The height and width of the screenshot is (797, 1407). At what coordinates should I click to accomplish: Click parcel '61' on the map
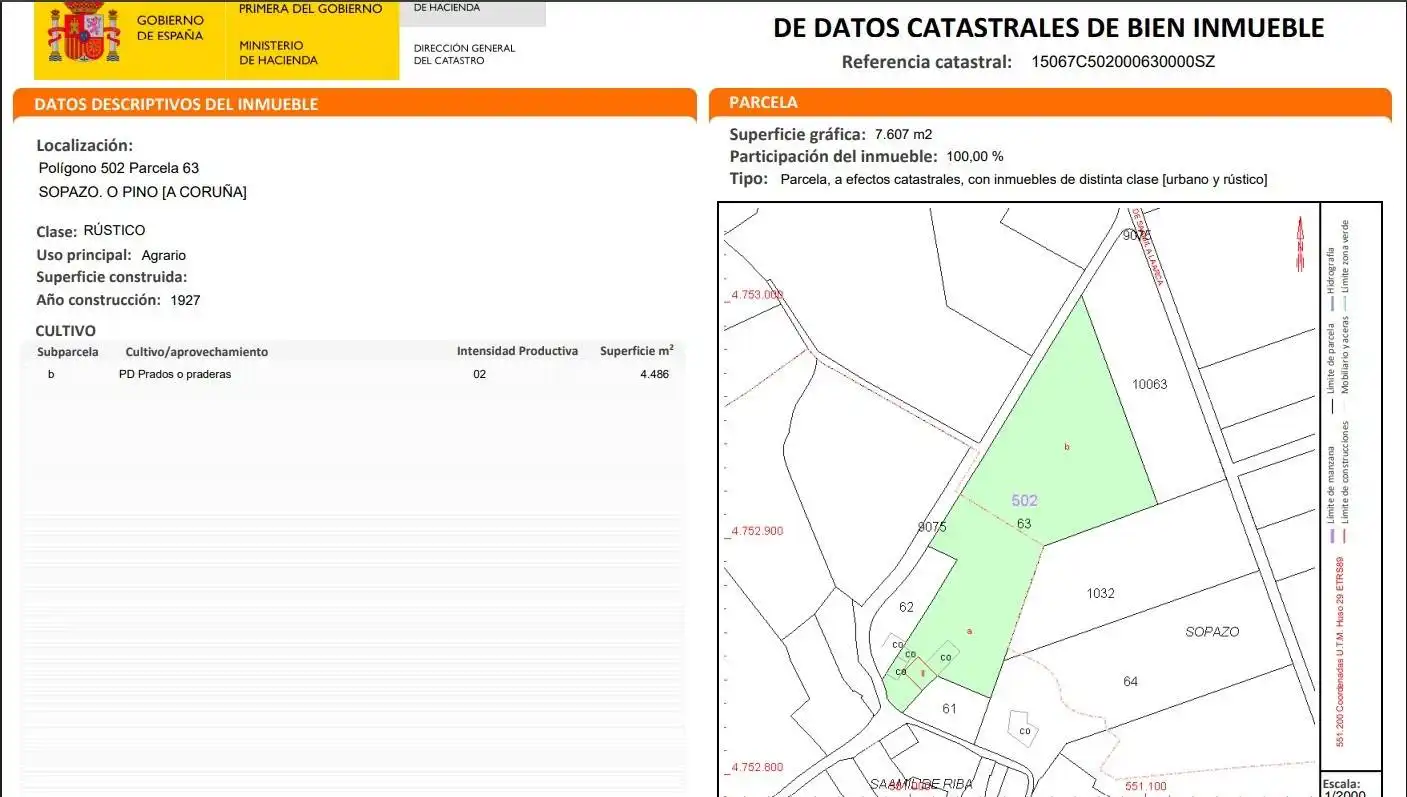click(949, 709)
